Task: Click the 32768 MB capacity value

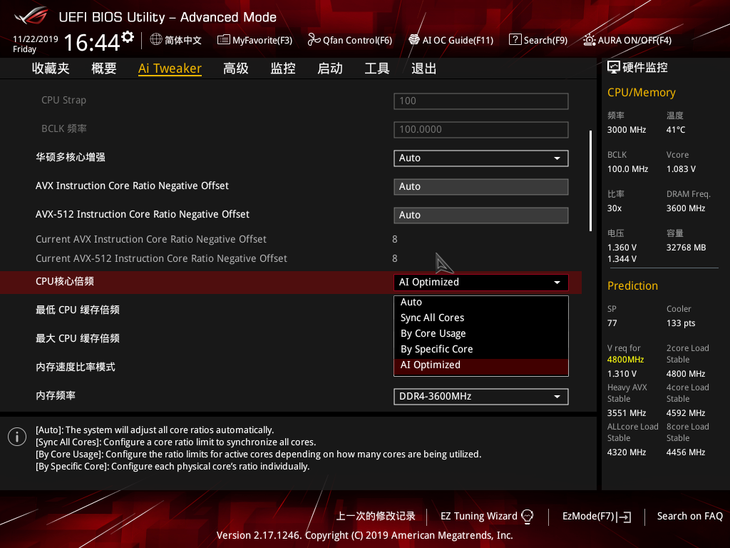Action: pos(686,247)
